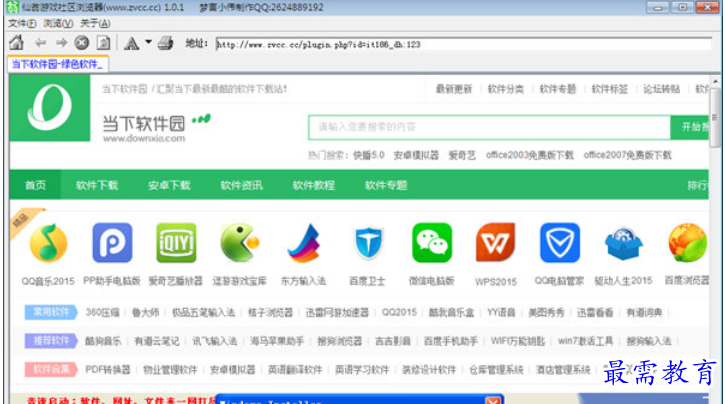Click the address URL field
The width and height of the screenshot is (725, 404).
click(463, 44)
